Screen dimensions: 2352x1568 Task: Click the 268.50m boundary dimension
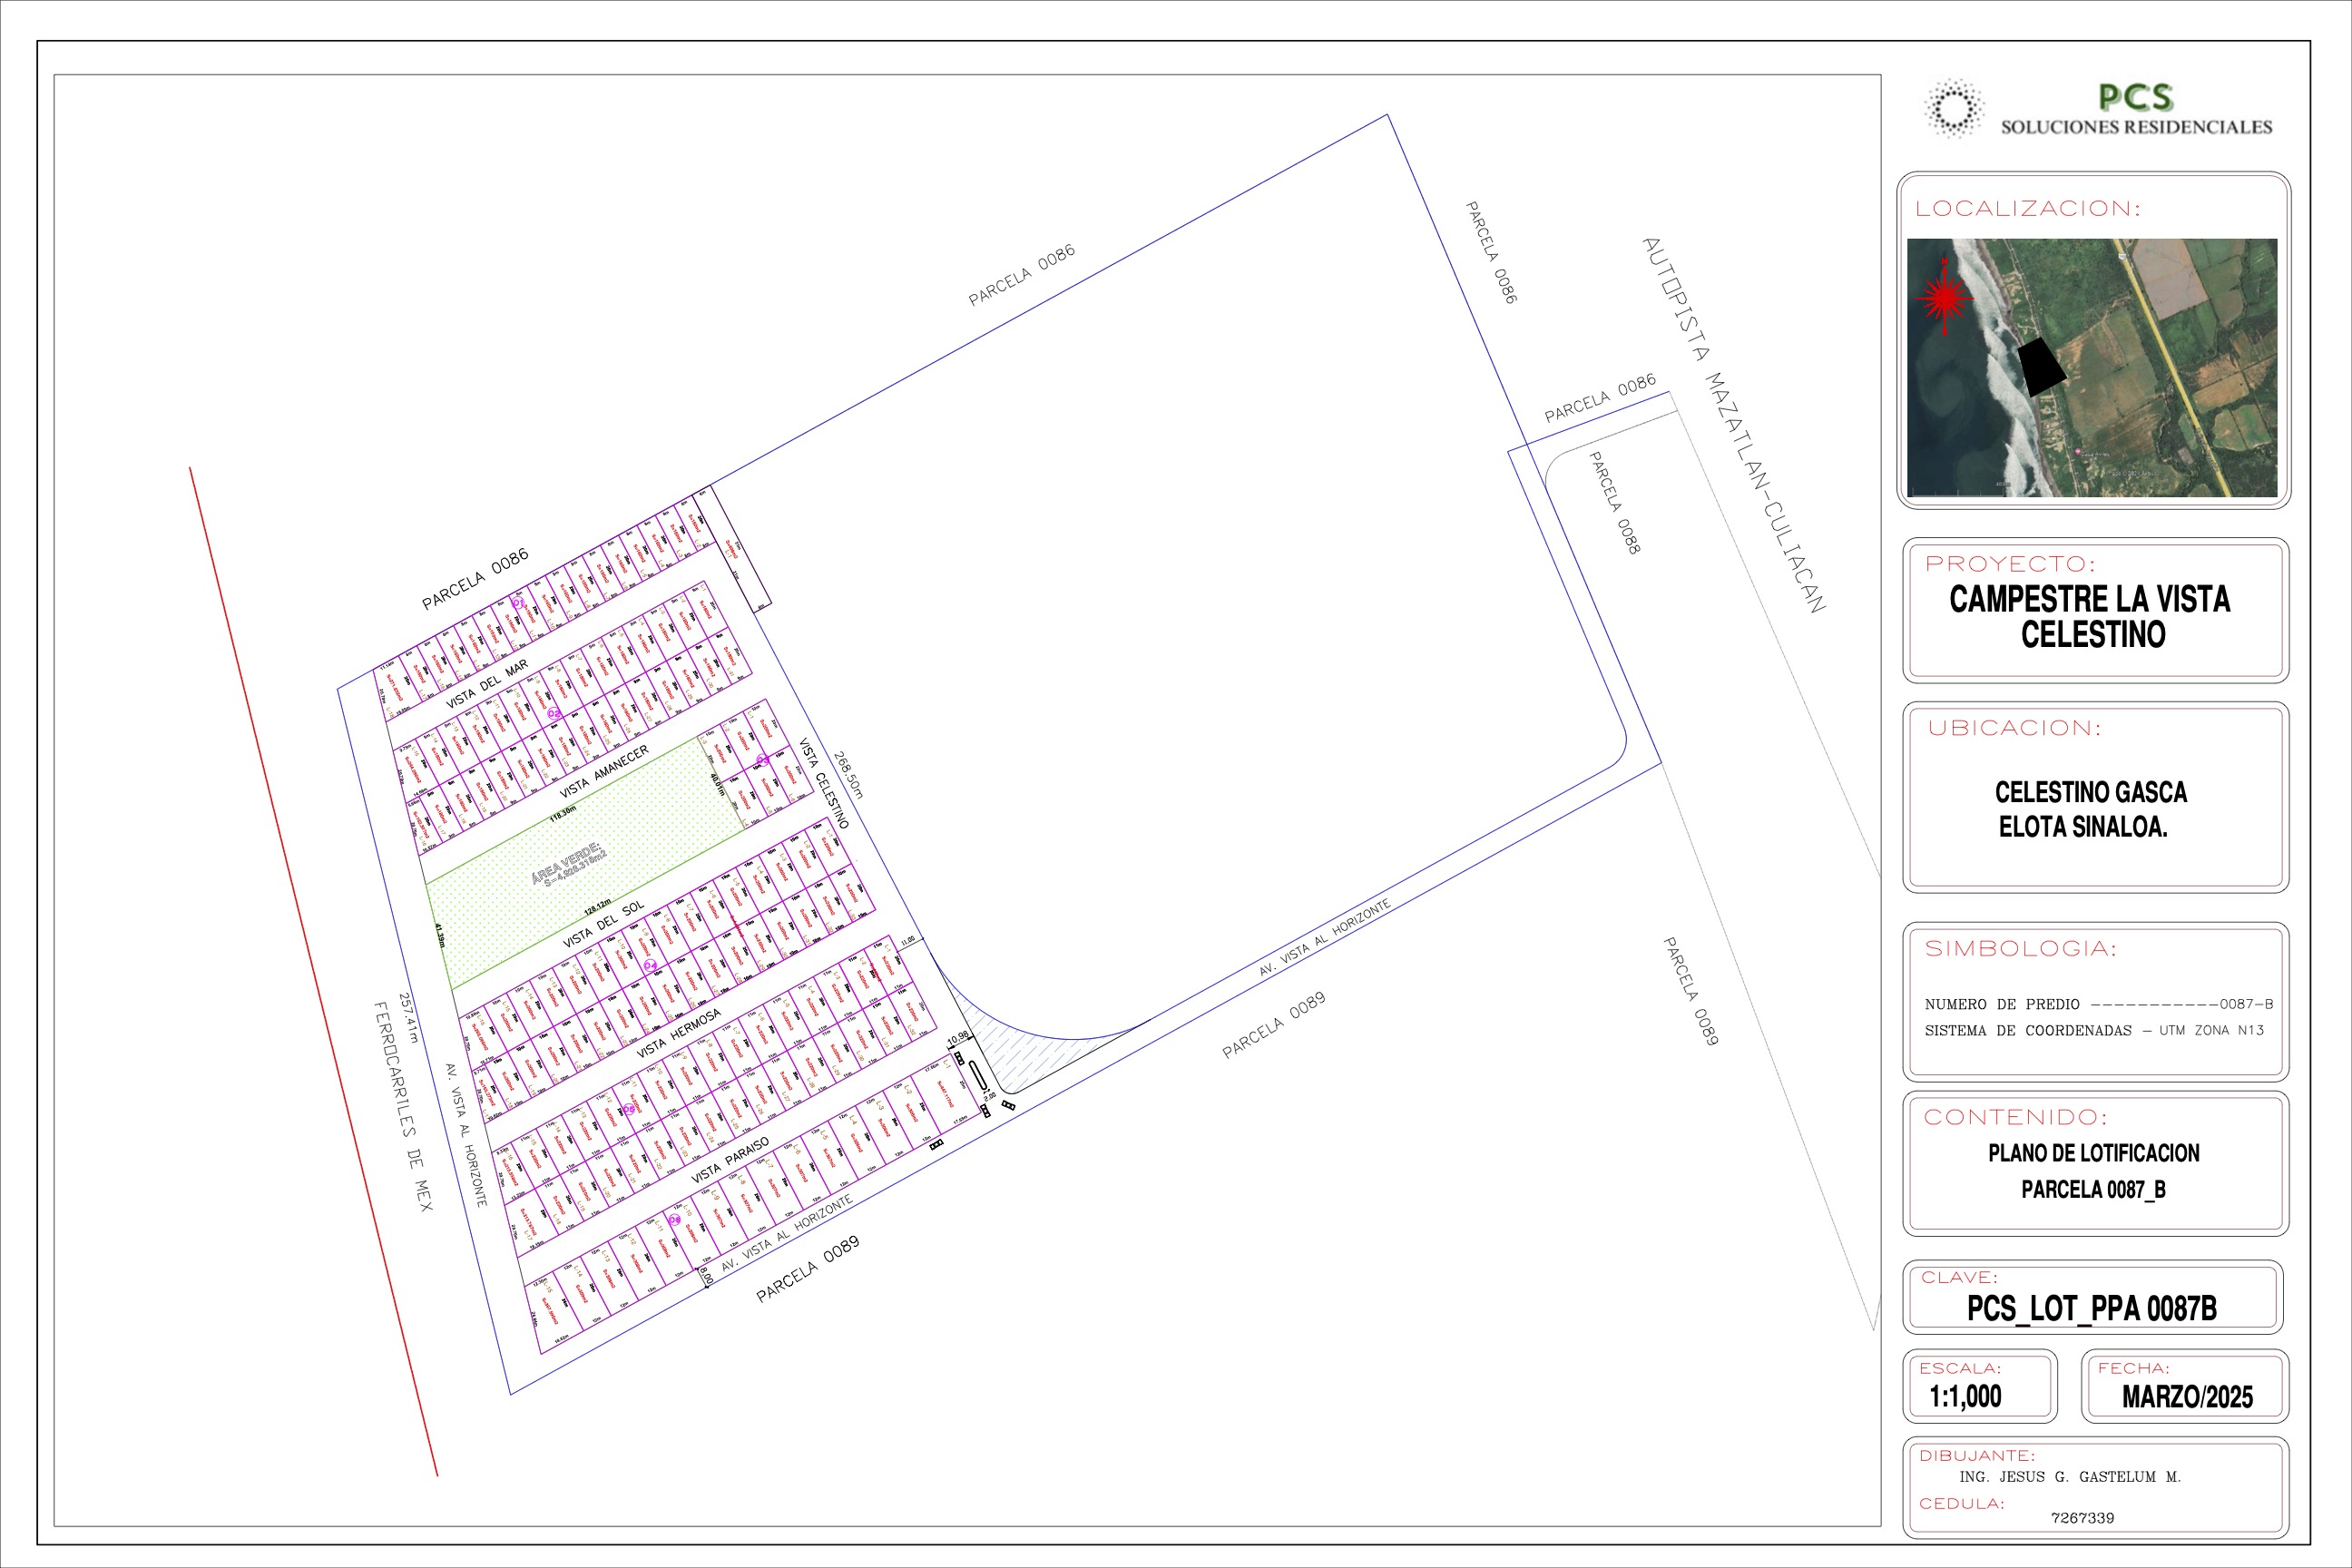click(x=848, y=775)
